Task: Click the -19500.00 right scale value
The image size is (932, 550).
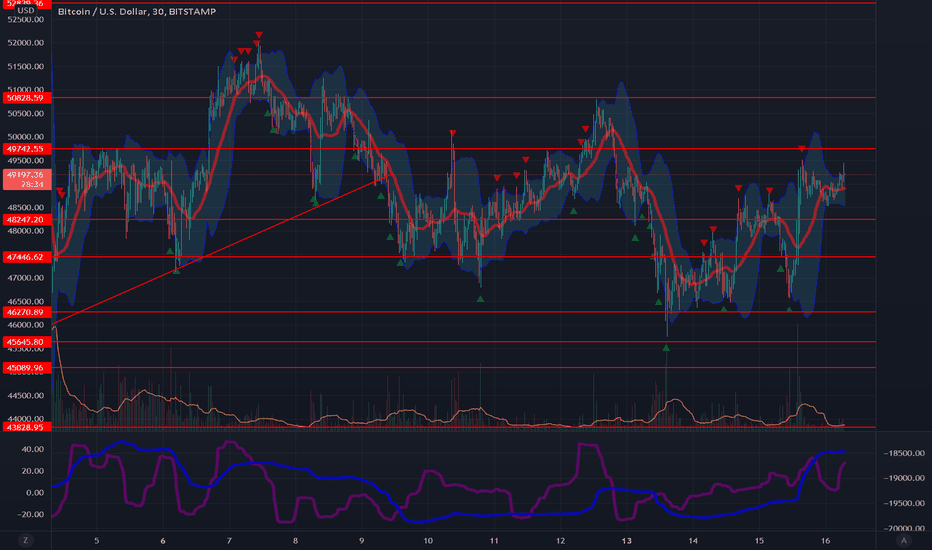Action: point(903,504)
